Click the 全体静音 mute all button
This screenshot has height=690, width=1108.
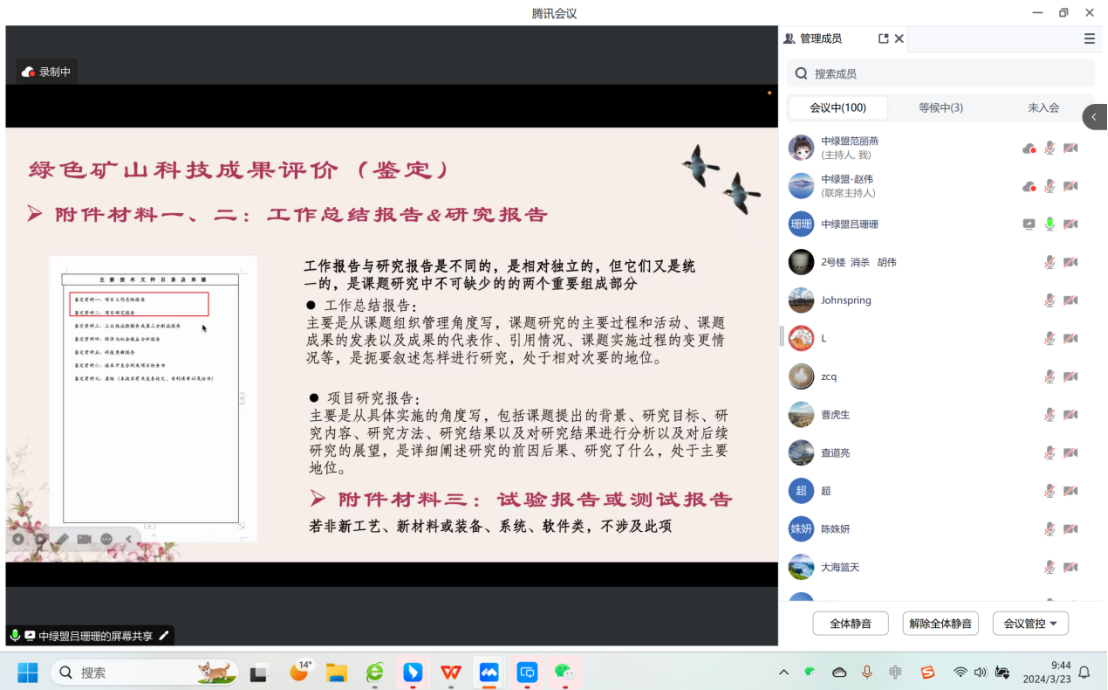(850, 624)
